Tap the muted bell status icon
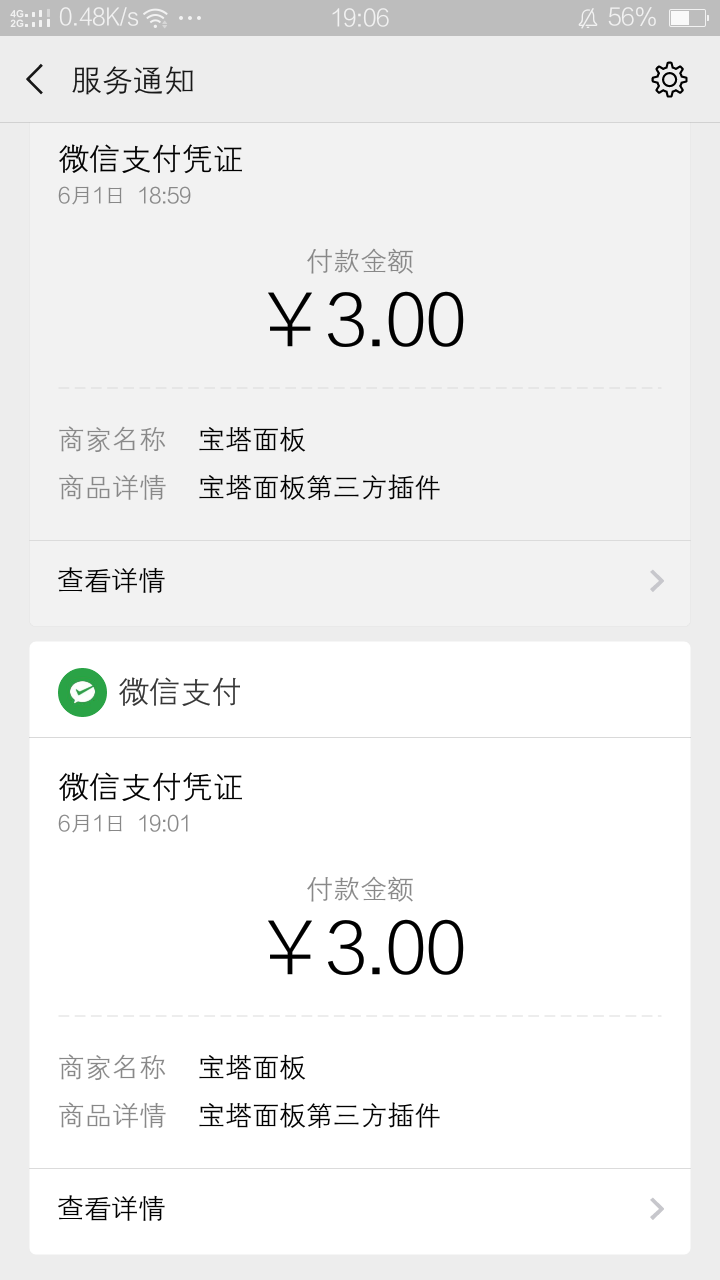 [587, 17]
